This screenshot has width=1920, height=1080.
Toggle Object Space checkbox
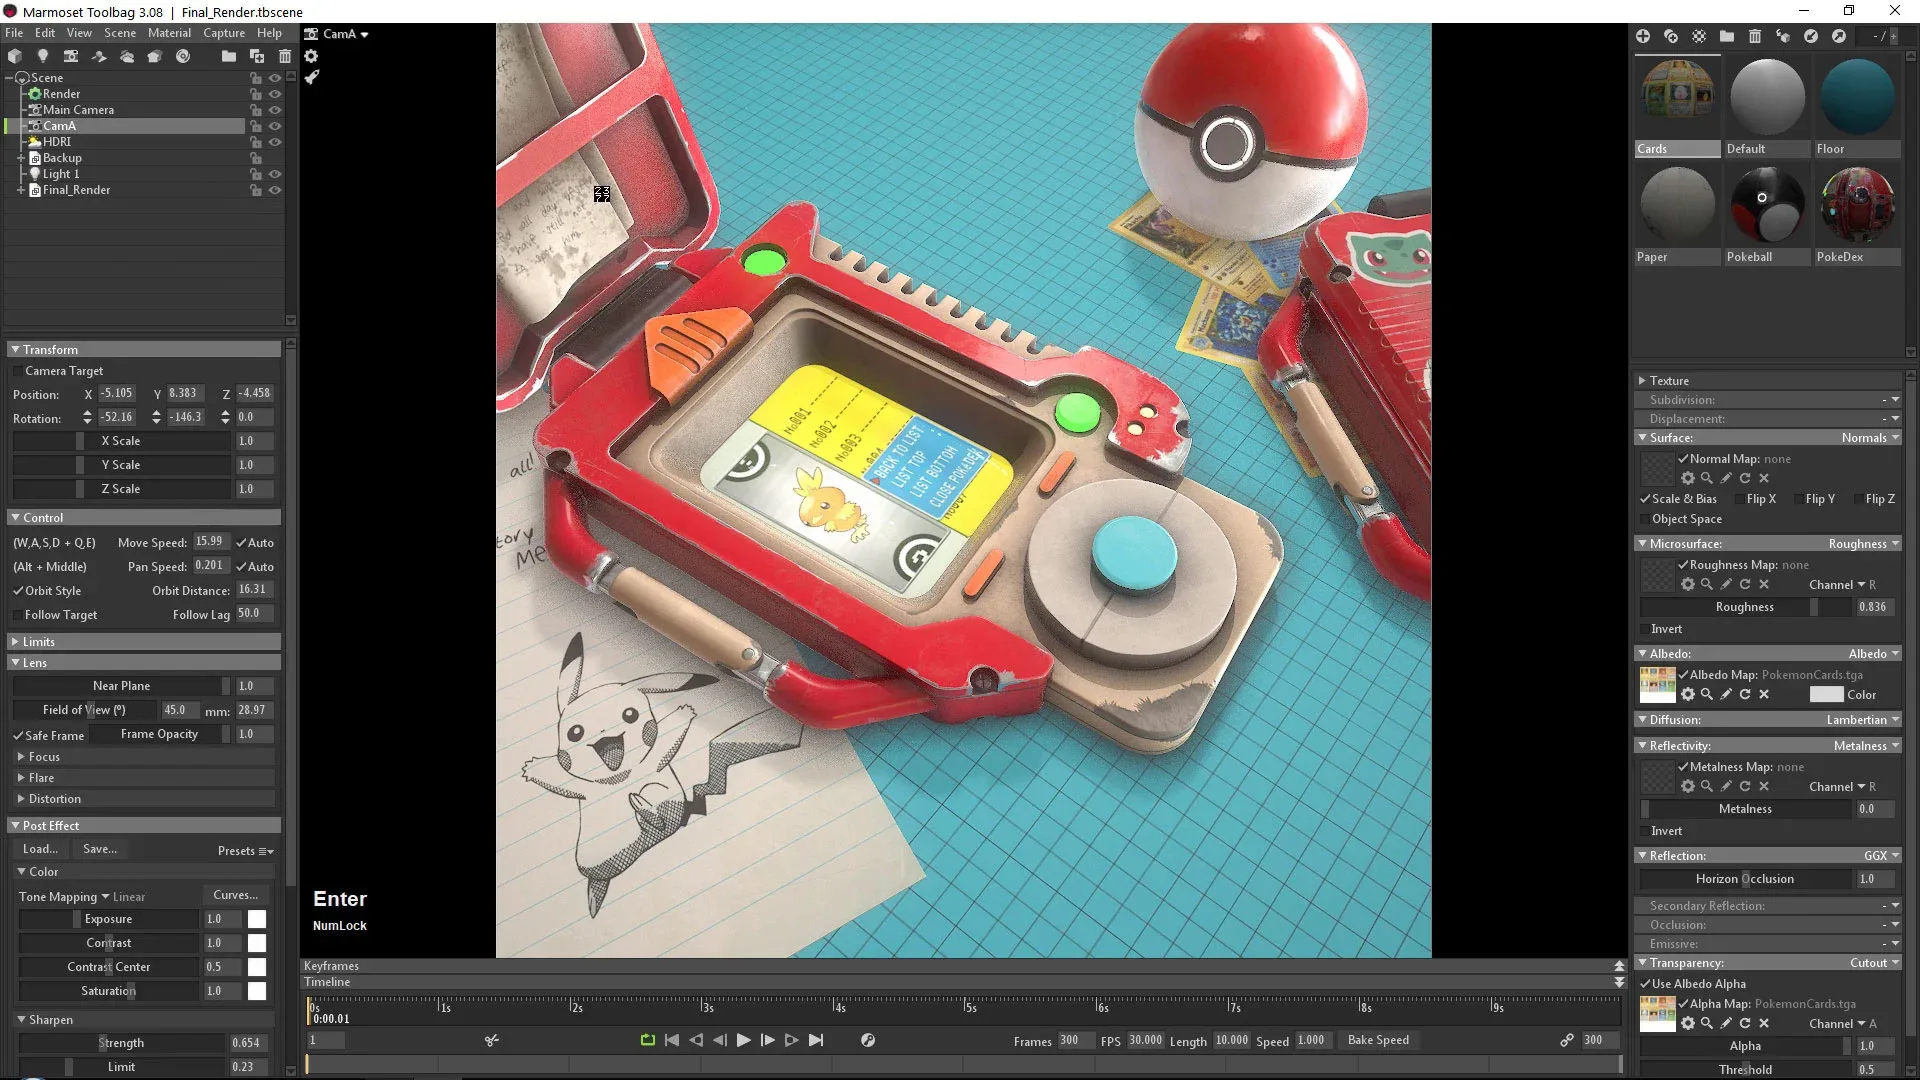[1645, 519]
